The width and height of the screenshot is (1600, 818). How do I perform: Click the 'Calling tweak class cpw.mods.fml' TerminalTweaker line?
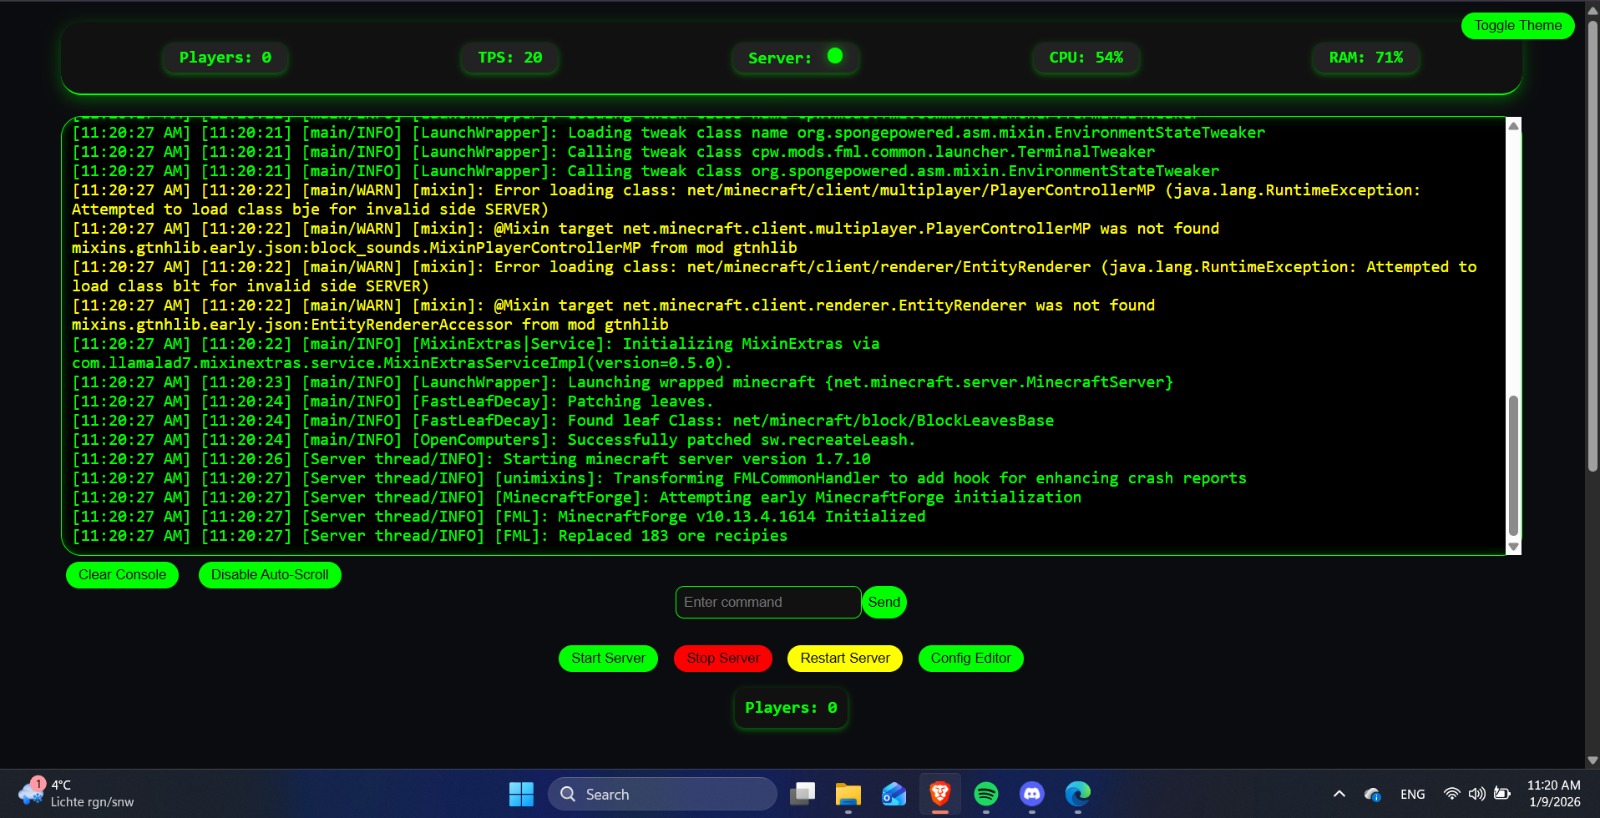point(613,152)
